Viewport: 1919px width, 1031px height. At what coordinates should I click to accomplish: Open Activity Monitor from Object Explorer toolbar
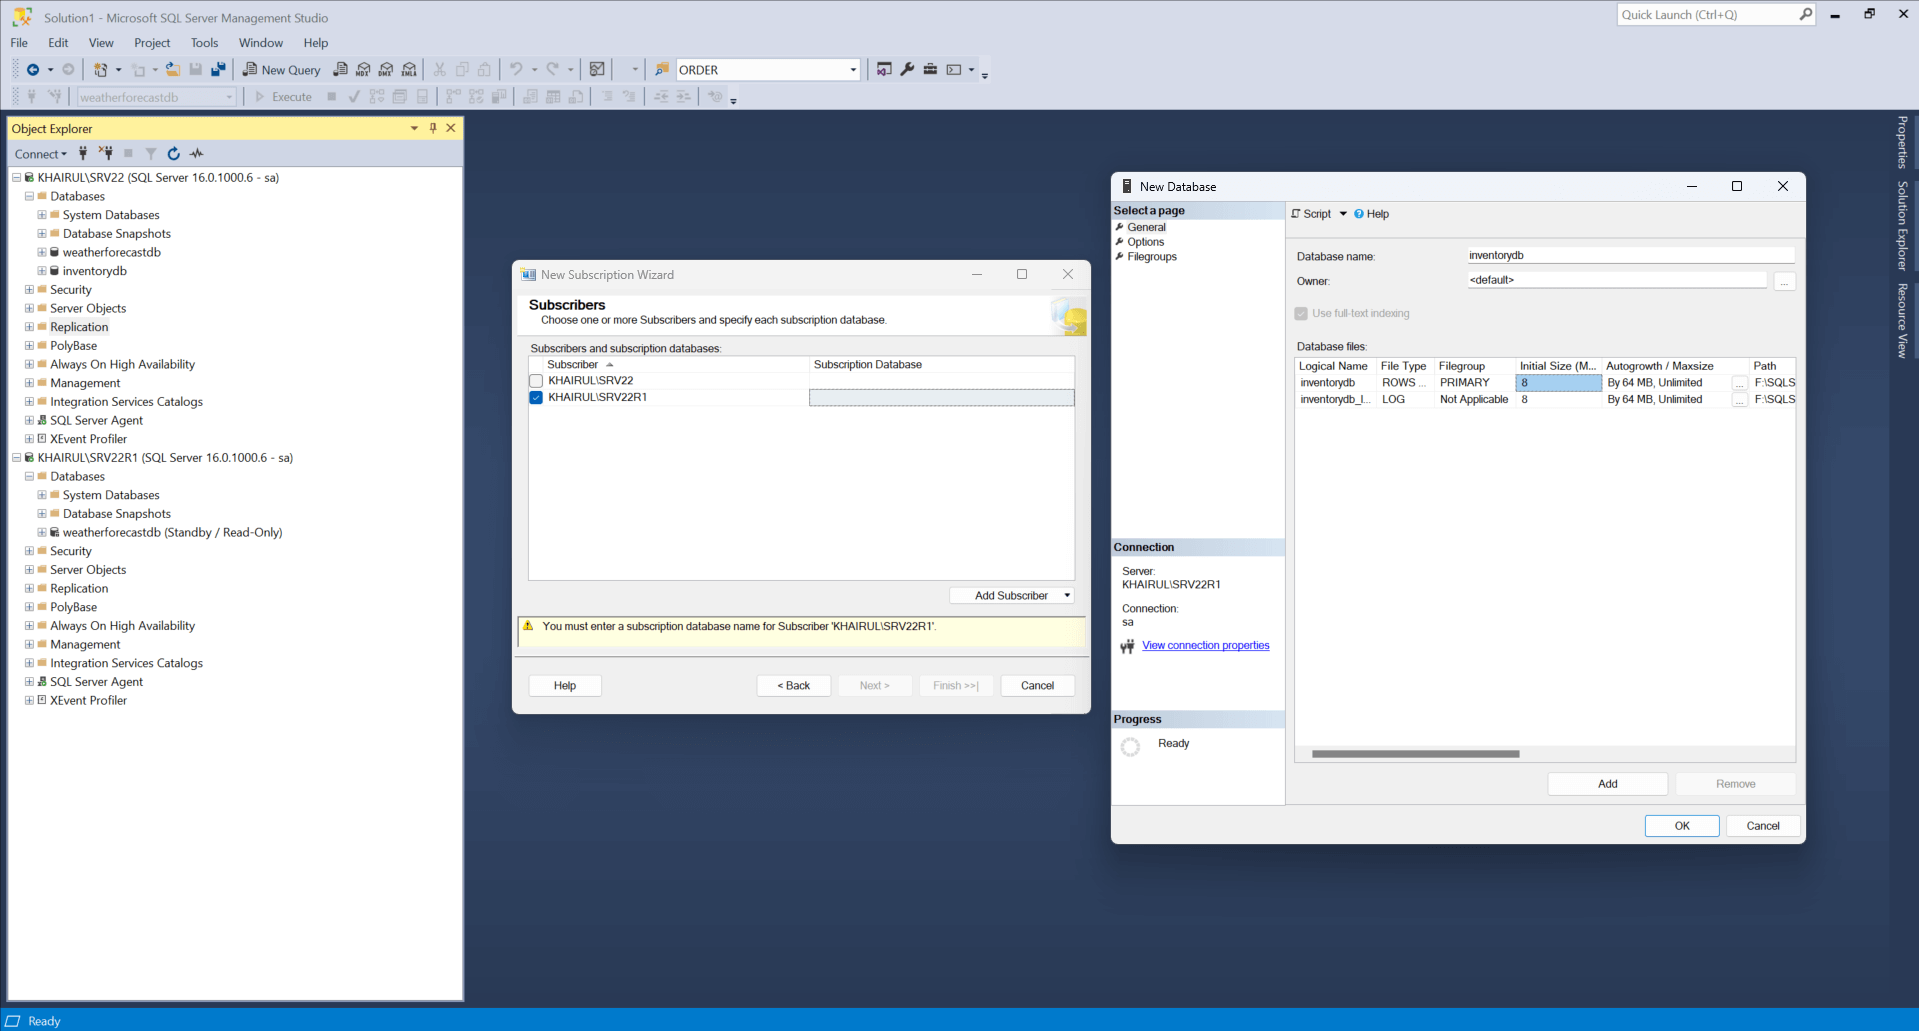click(197, 154)
